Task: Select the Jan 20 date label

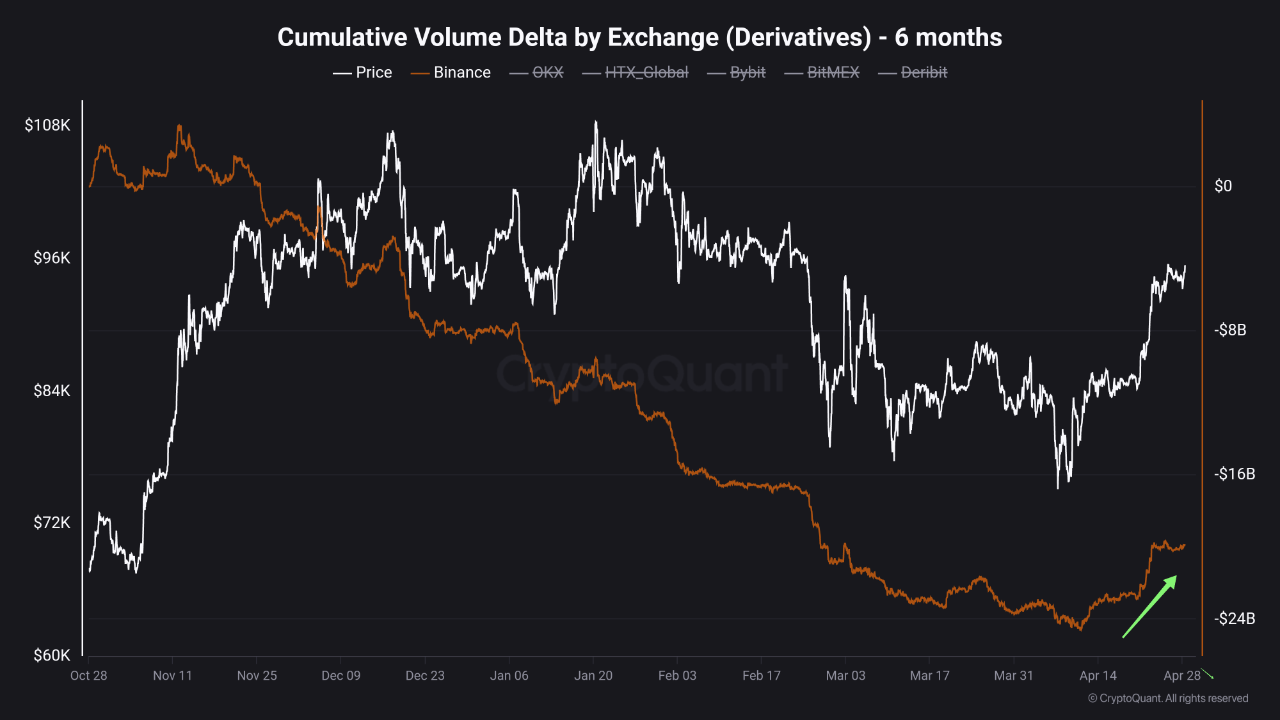Action: 593,676
